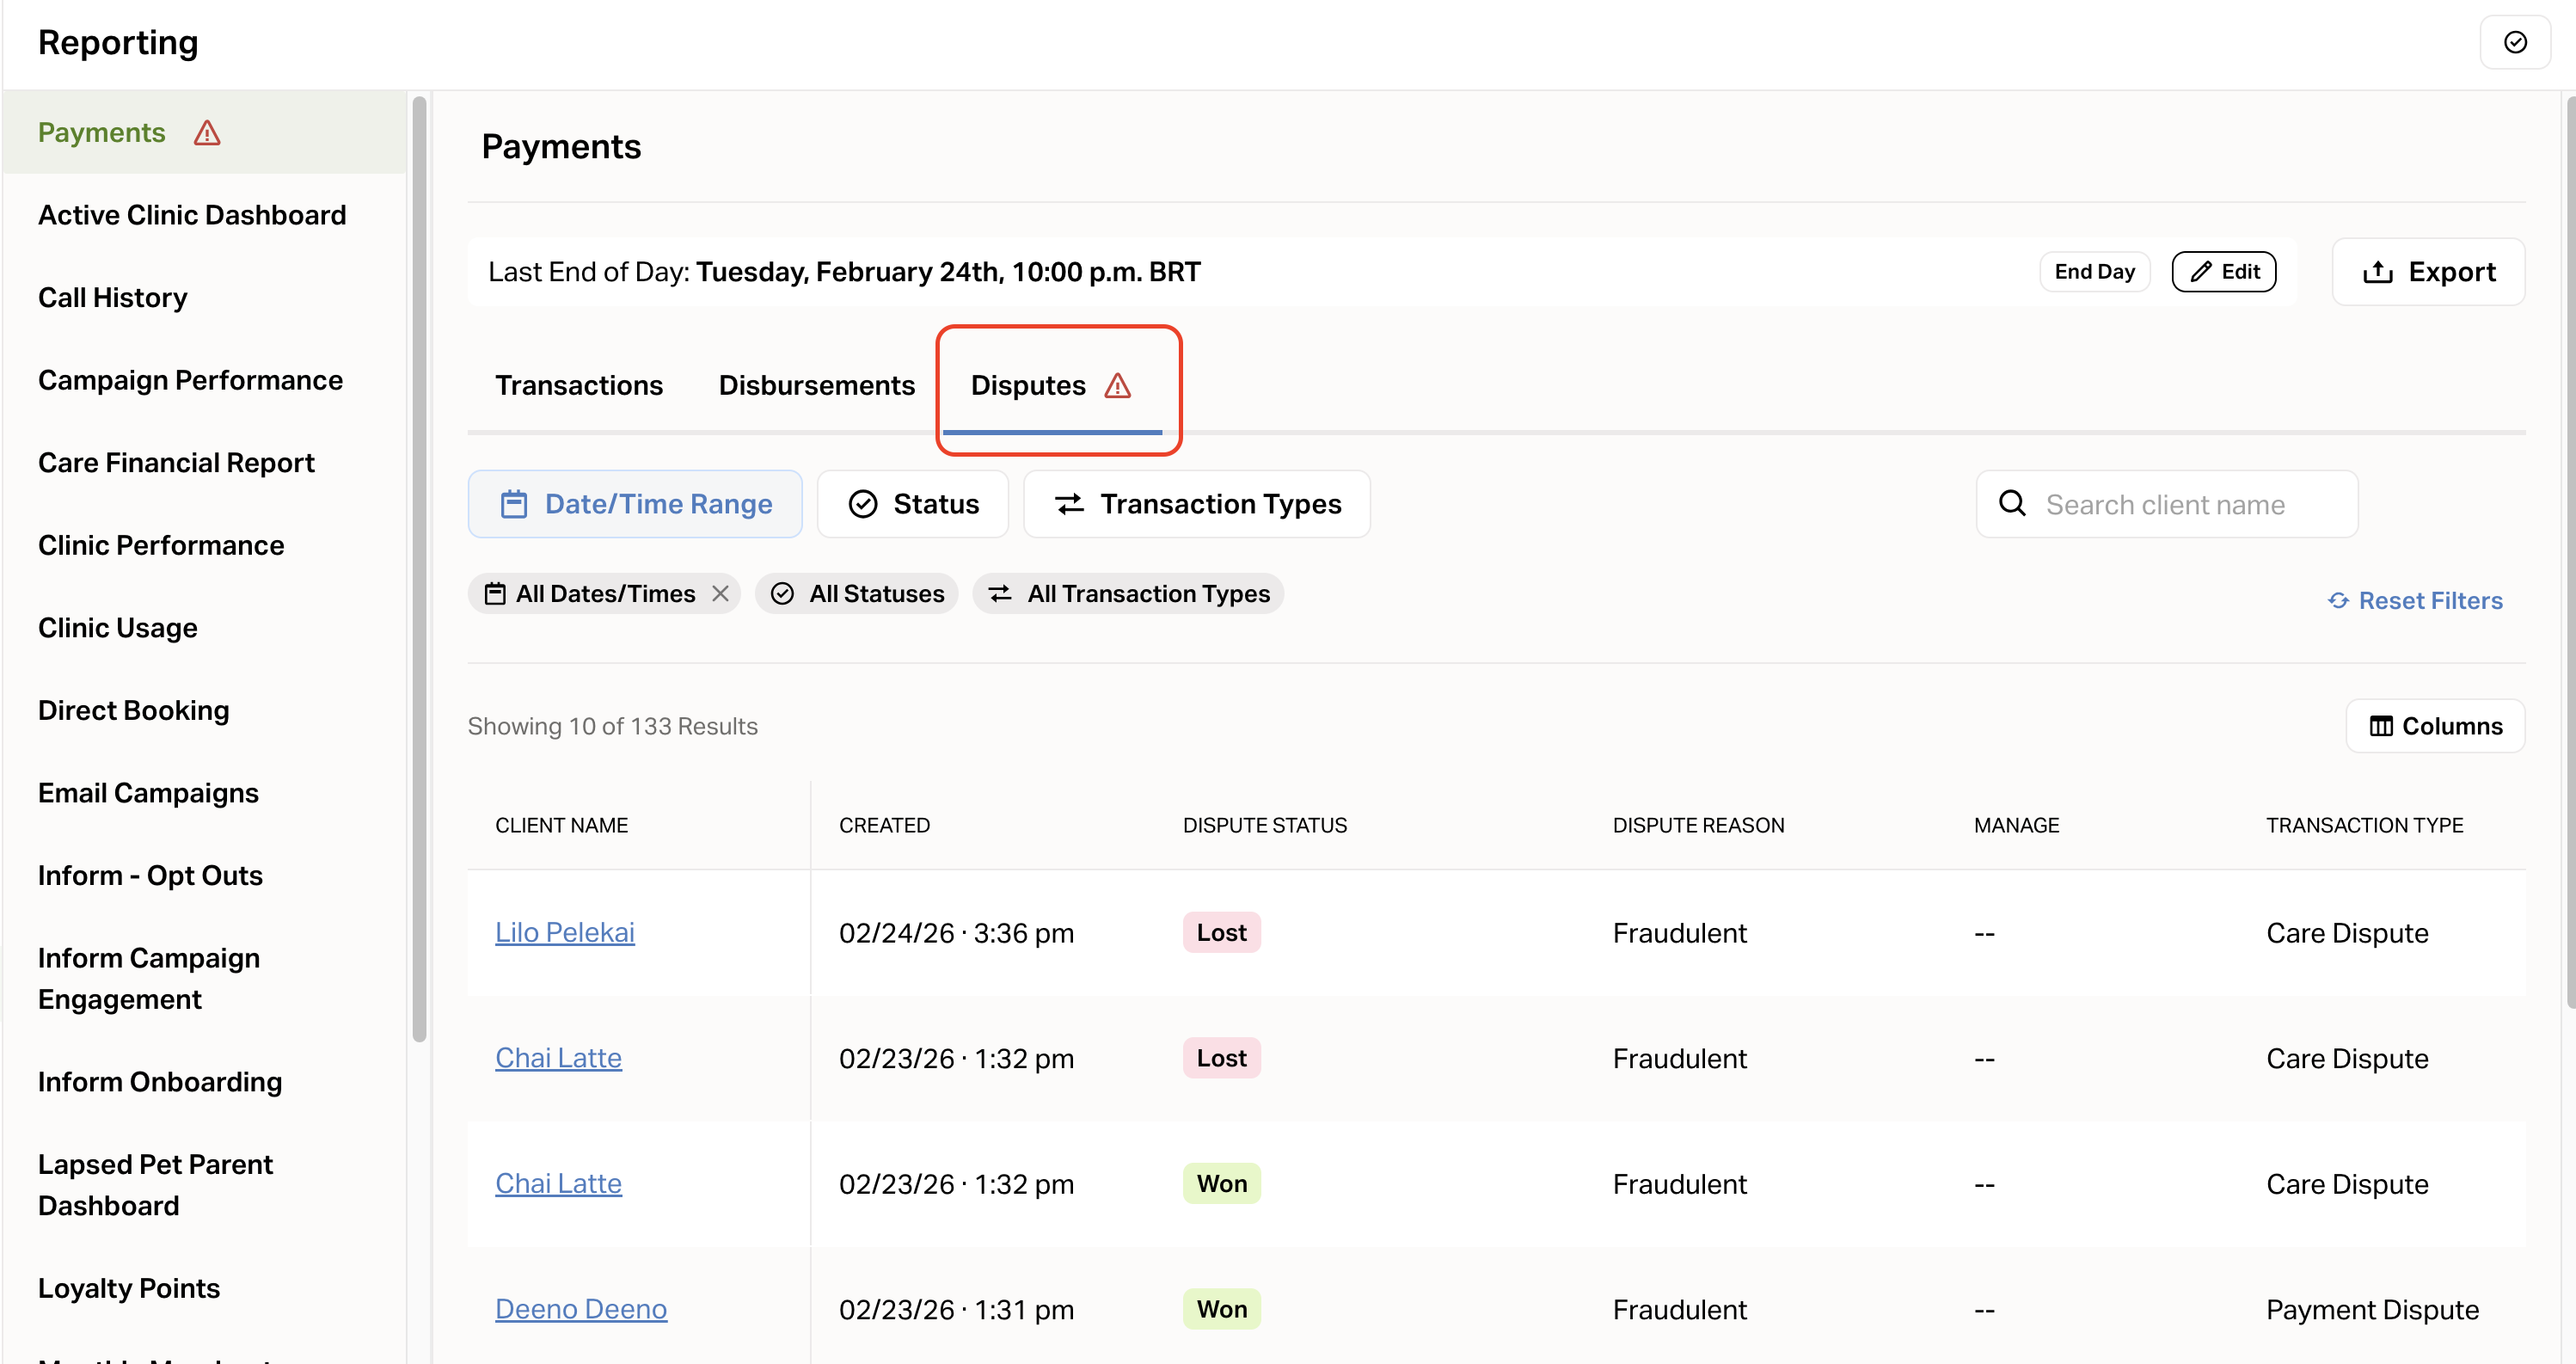
Task: Click the Export upload icon
Action: tap(2377, 272)
